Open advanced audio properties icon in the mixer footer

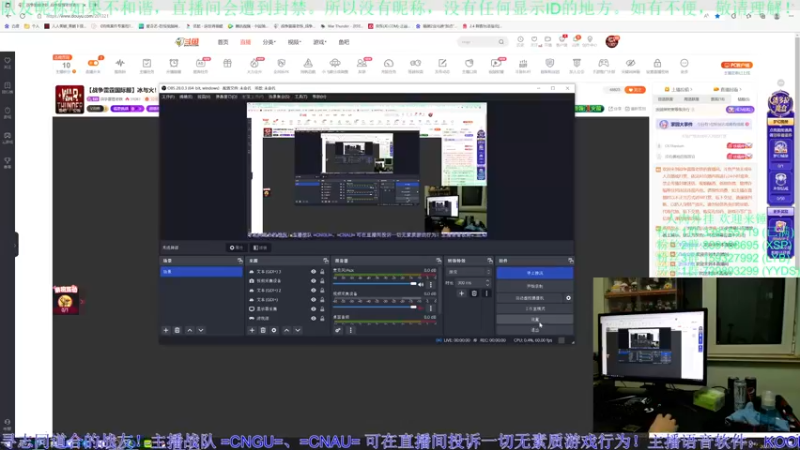coord(338,331)
